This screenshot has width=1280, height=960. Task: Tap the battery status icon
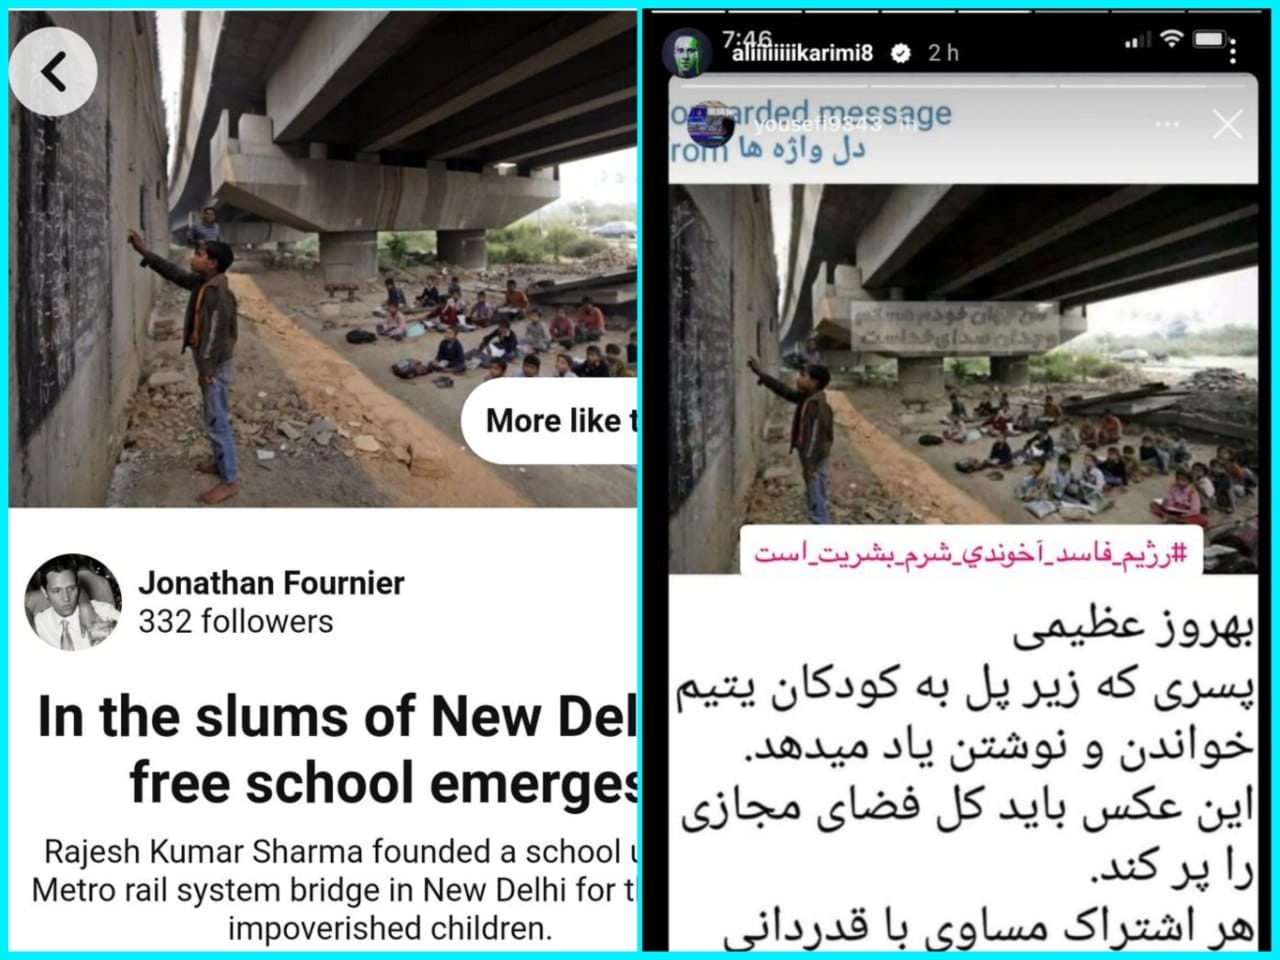[1211, 40]
